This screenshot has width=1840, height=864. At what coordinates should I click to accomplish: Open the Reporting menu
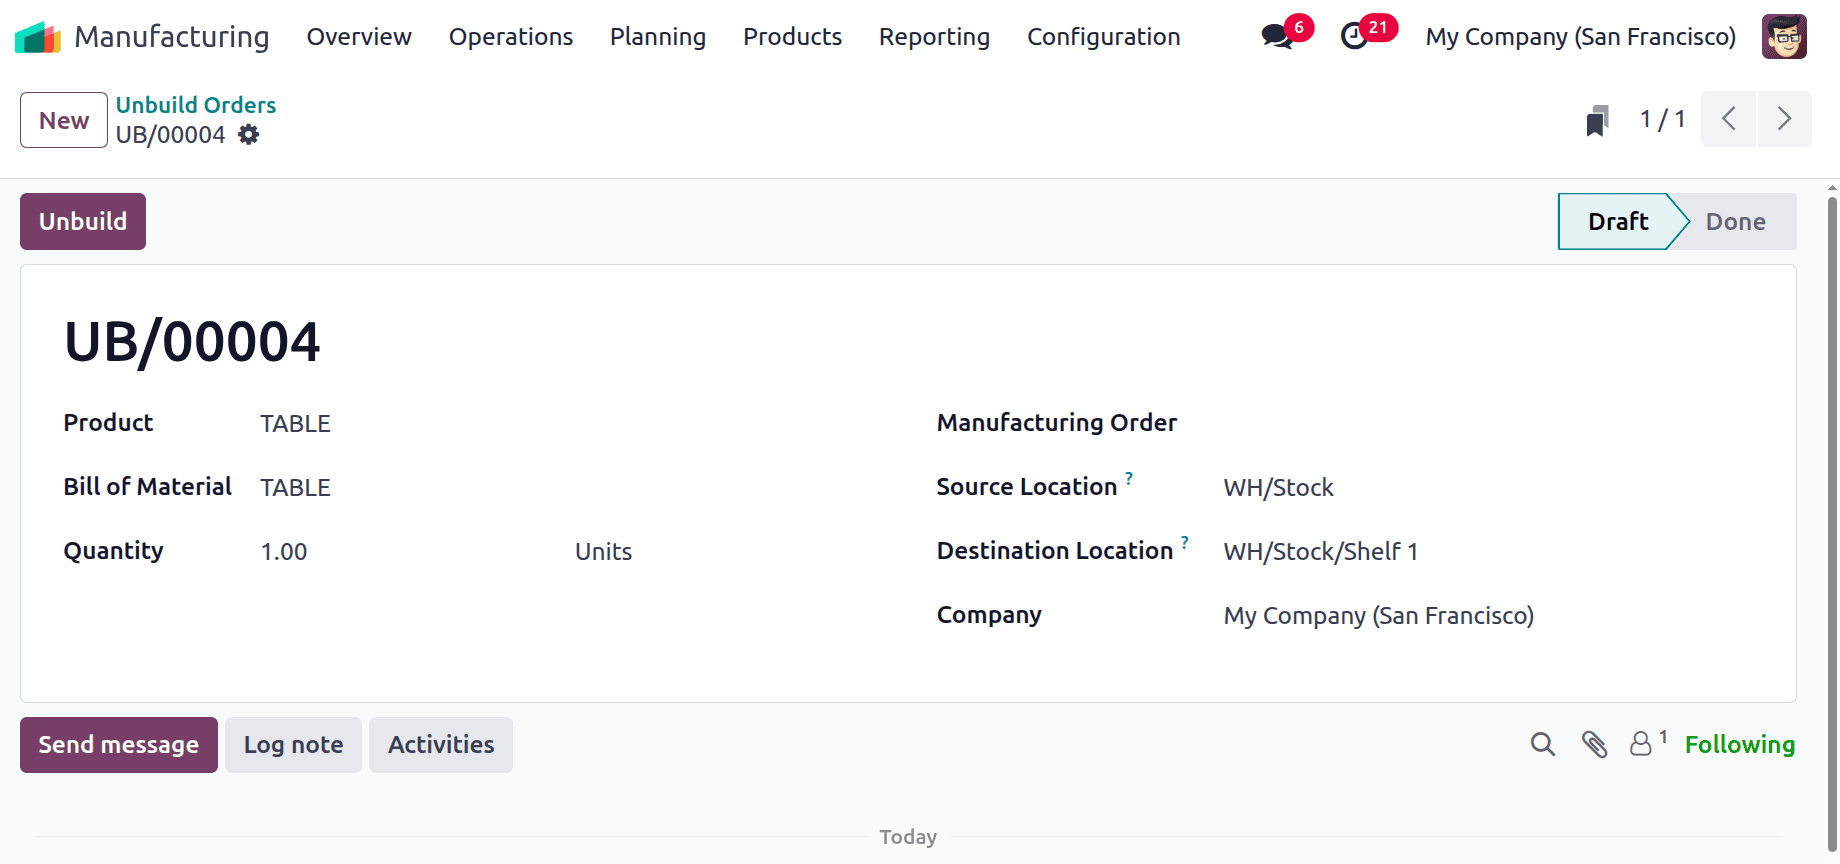(934, 37)
